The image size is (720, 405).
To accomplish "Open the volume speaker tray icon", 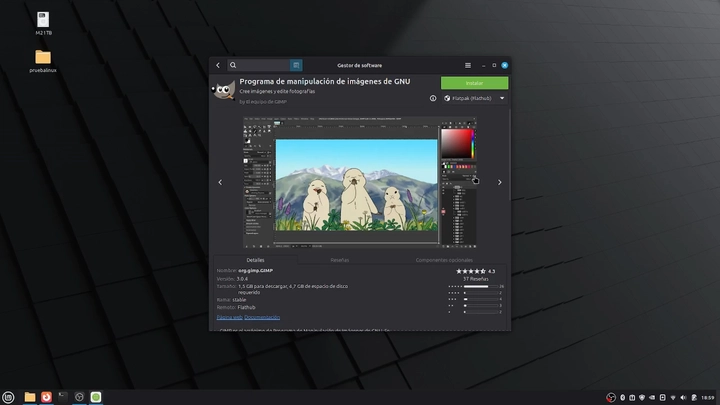I will coord(683,398).
